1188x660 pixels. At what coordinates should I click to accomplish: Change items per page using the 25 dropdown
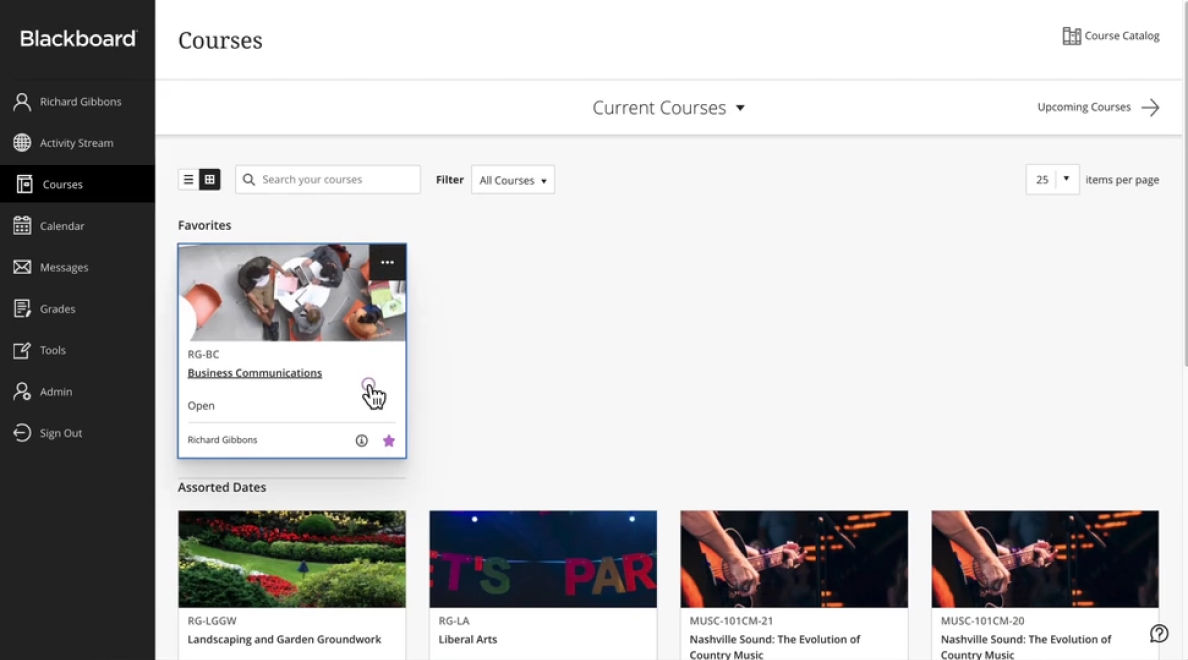[x=1052, y=179]
